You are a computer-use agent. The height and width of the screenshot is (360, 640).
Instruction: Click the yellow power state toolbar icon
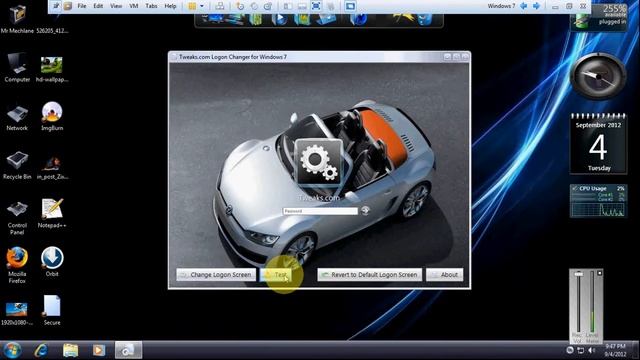tap(192, 6)
